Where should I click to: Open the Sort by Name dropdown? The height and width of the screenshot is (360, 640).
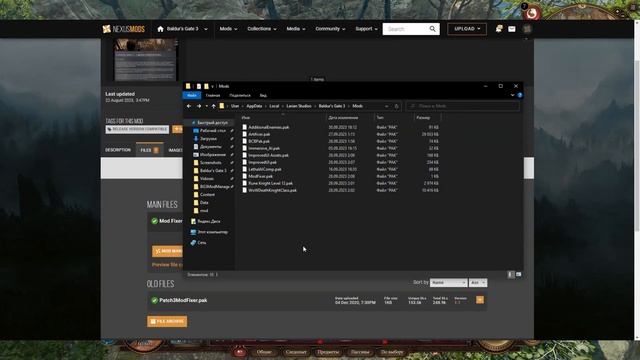(x=448, y=282)
